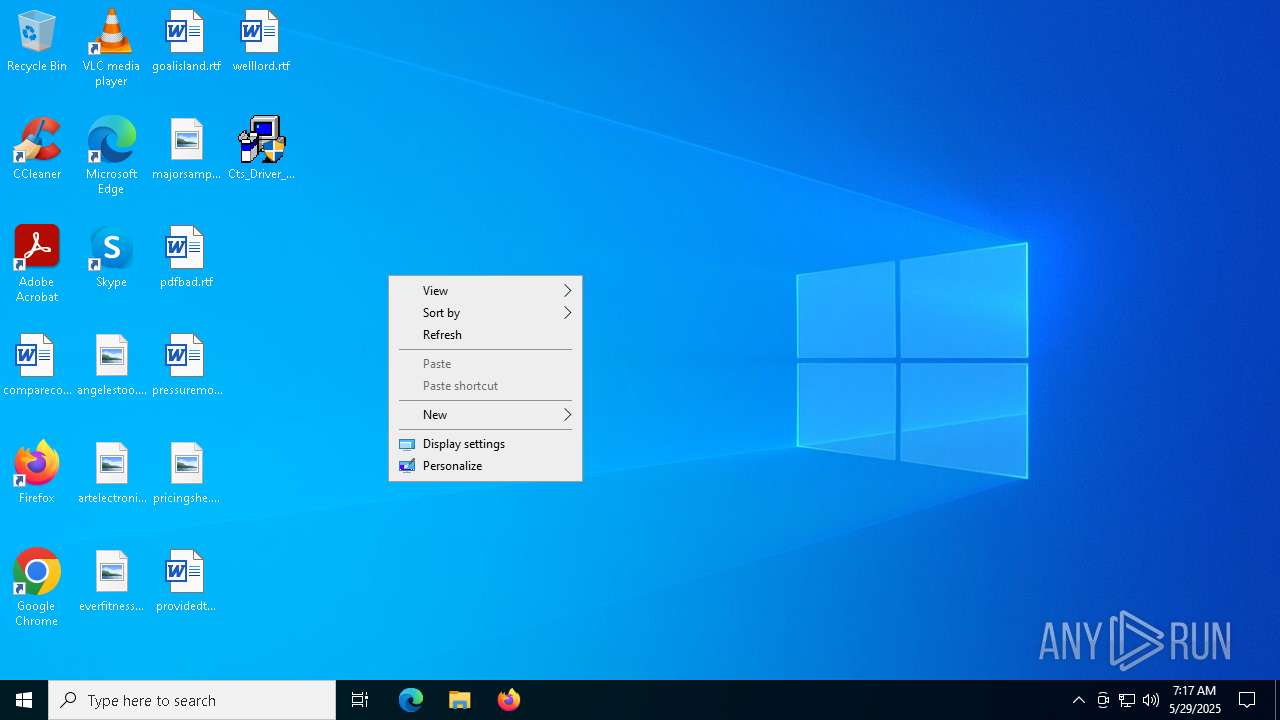This screenshot has height=720, width=1280.
Task: Click the volume speaker tray icon
Action: 1151,700
